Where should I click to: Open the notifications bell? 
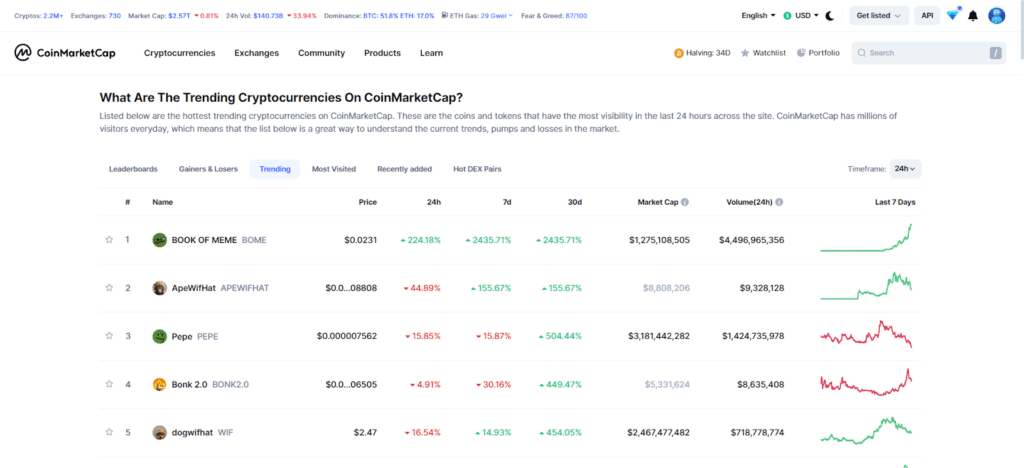tap(973, 16)
